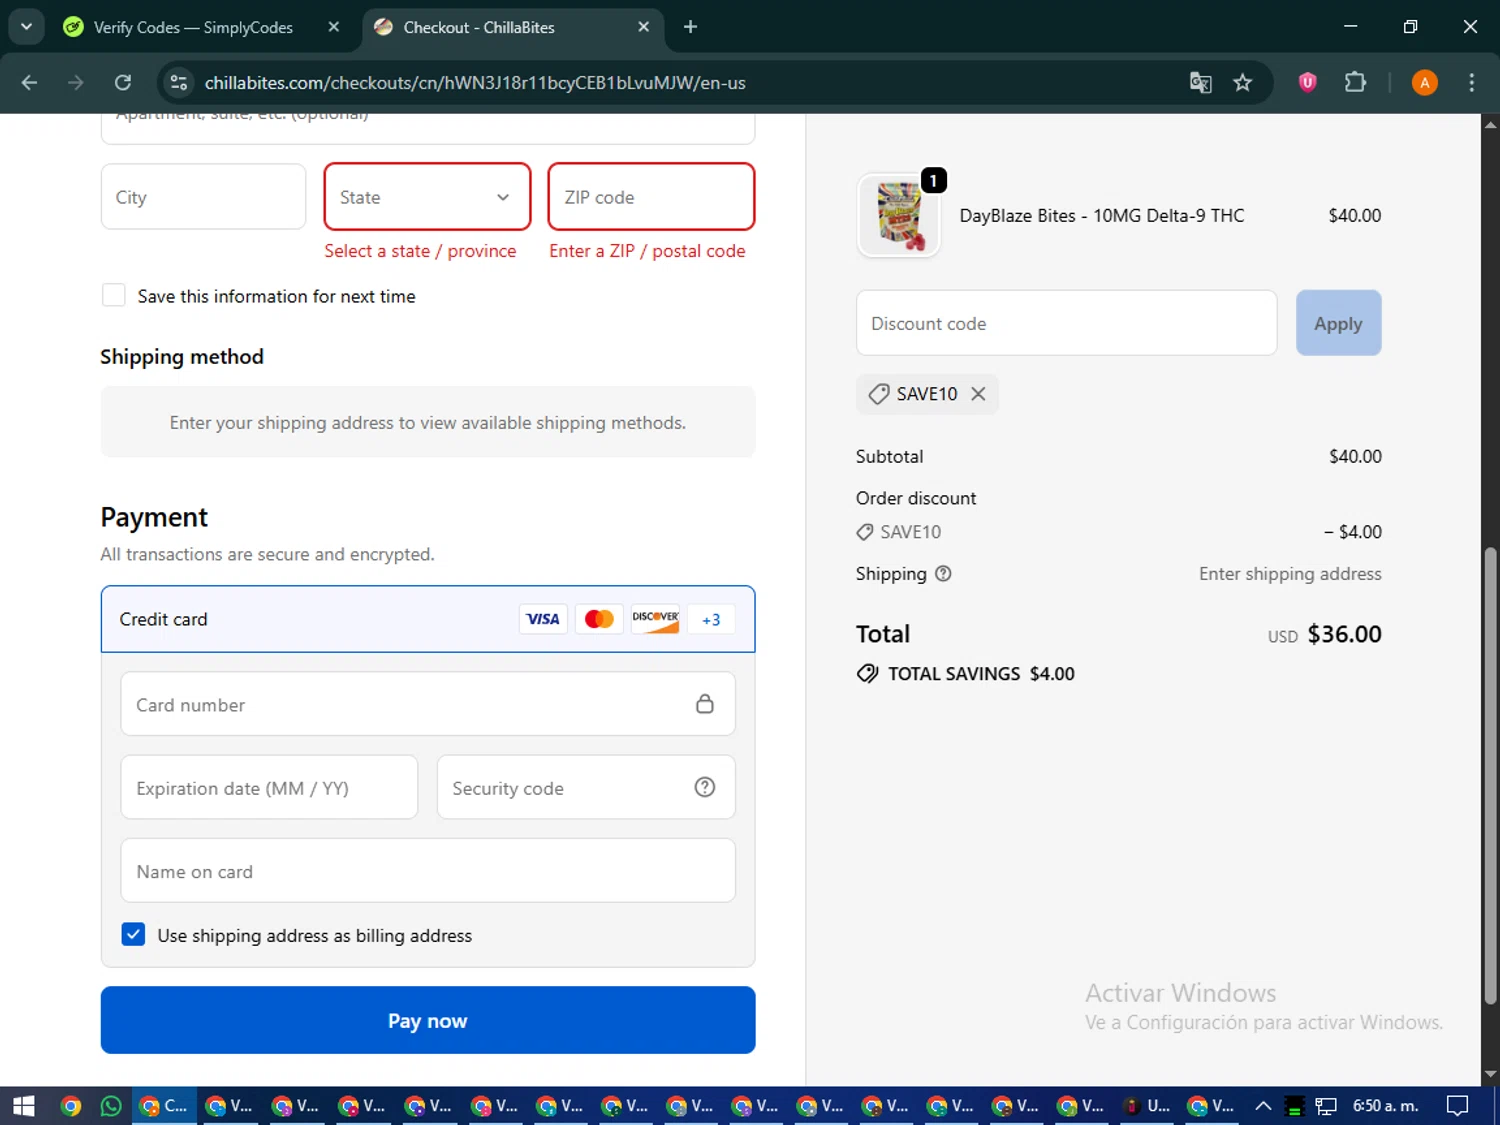Click the browser back arrow
Viewport: 1500px width, 1125px height.
29,83
